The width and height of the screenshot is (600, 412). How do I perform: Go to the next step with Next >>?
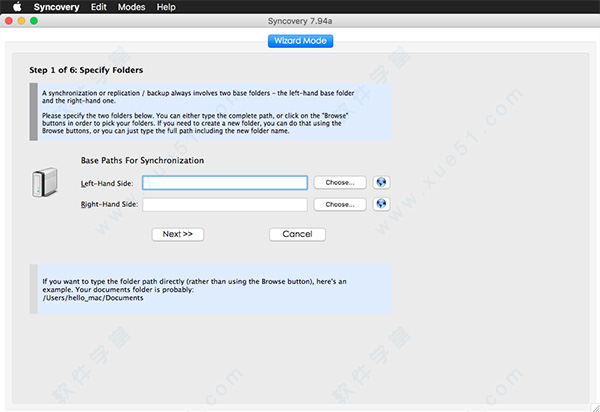pos(178,234)
